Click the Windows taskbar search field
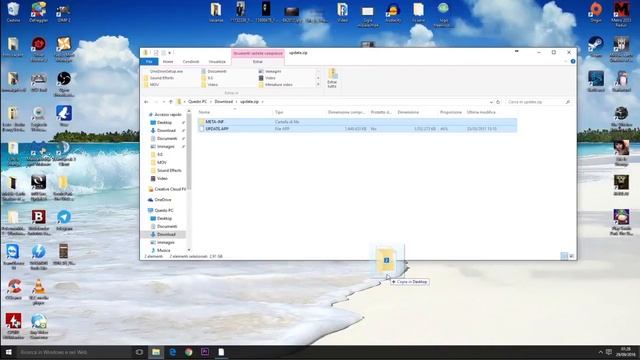The height and width of the screenshot is (360, 640). 73,352
